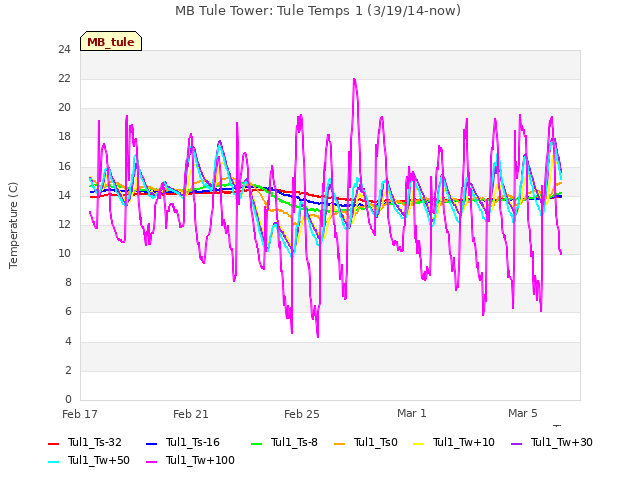Screen dimensions: 640x480
Task: Click the orange Tul1_Ts0 legend swatch
Action: coord(339,444)
